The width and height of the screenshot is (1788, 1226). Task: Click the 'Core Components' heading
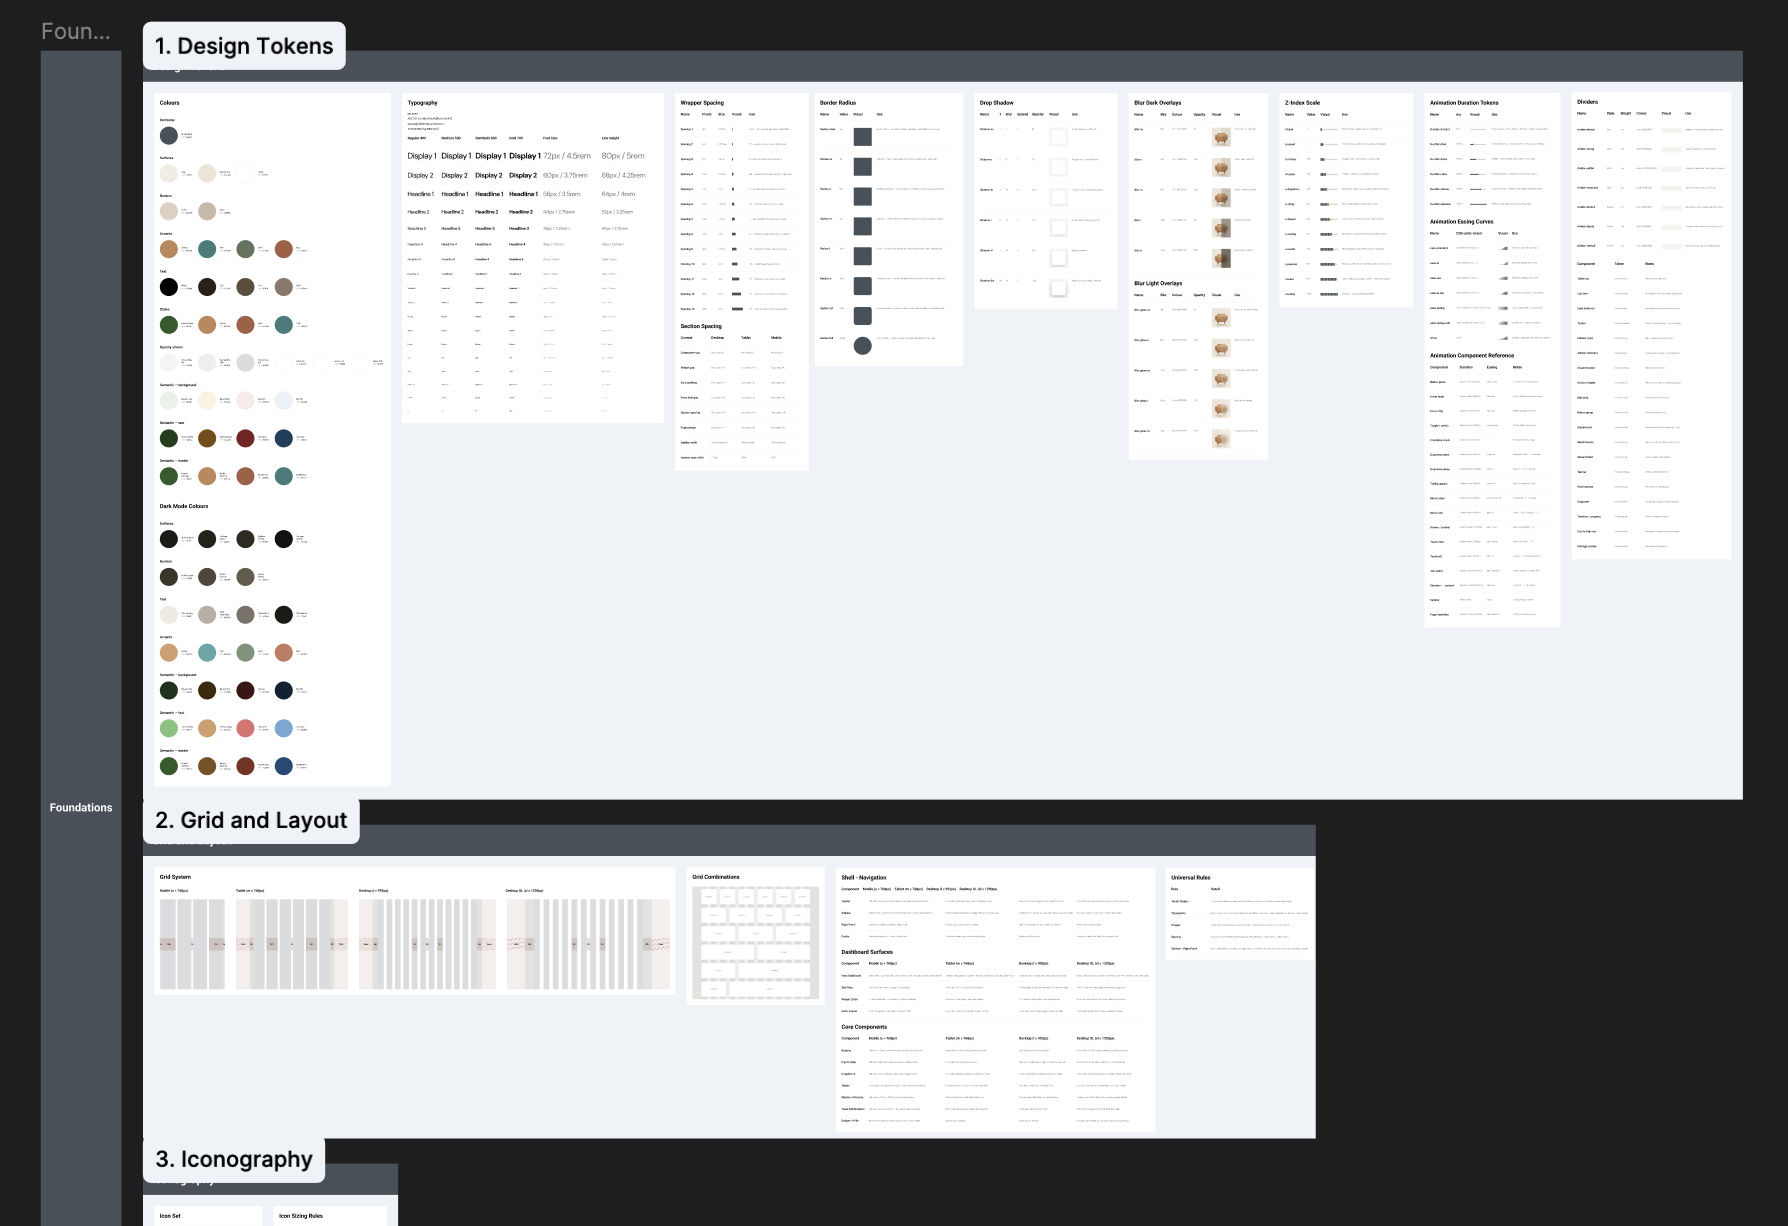864,1027
